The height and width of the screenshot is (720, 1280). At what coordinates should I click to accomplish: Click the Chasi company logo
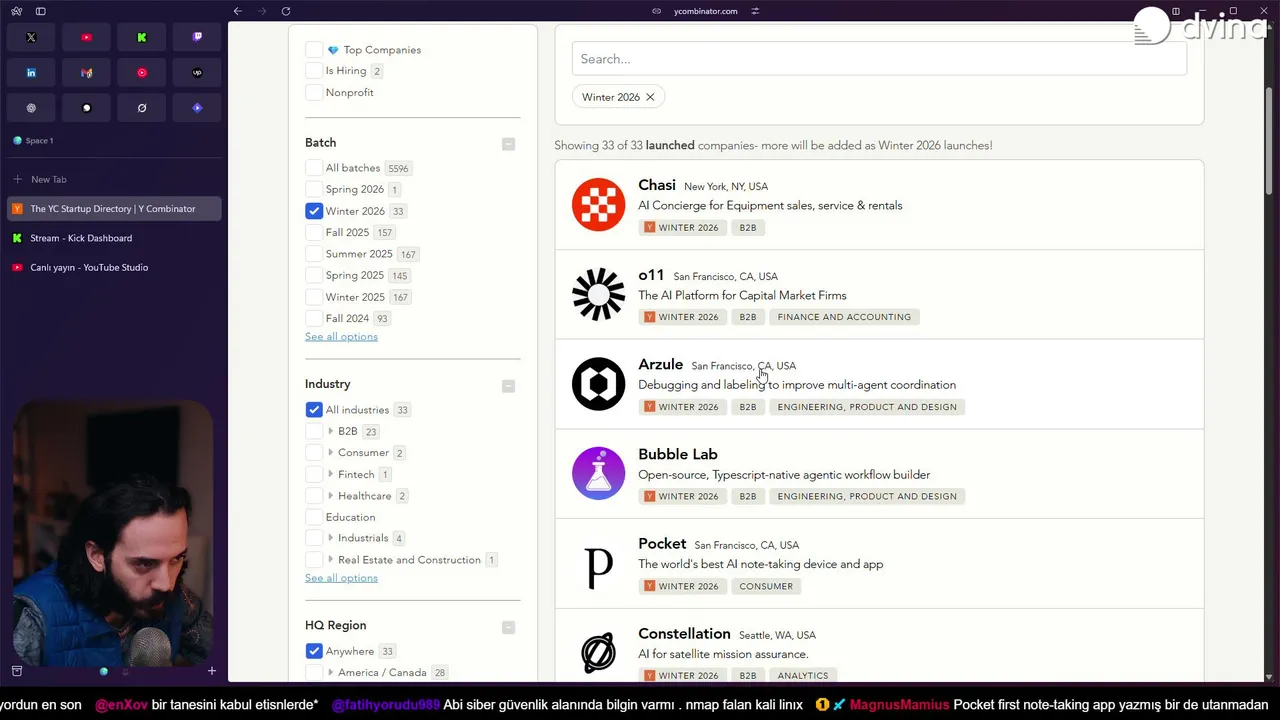[x=598, y=205]
